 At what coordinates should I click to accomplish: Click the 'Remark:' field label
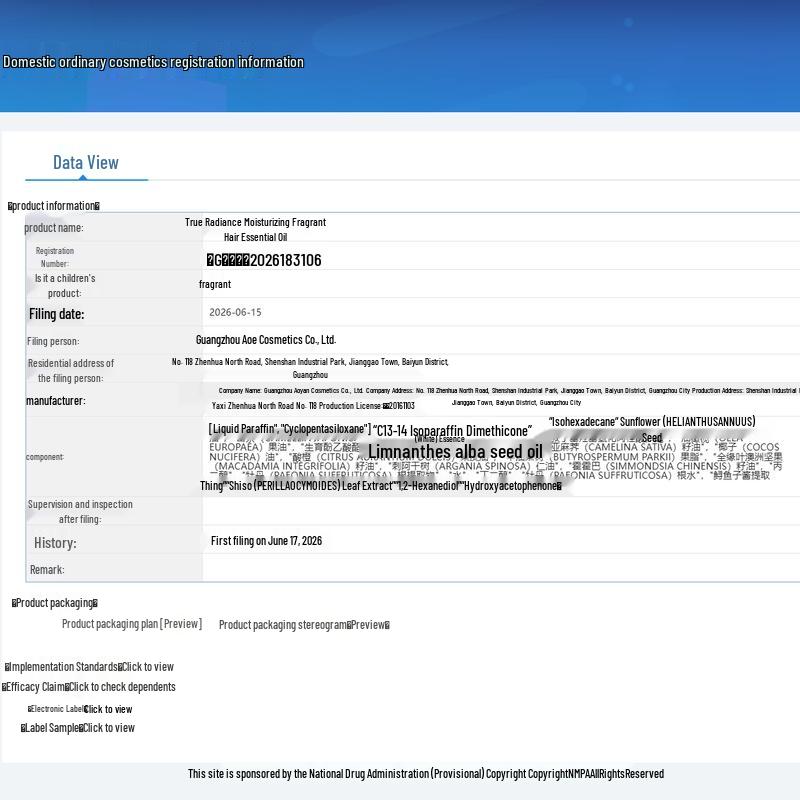click(47, 570)
